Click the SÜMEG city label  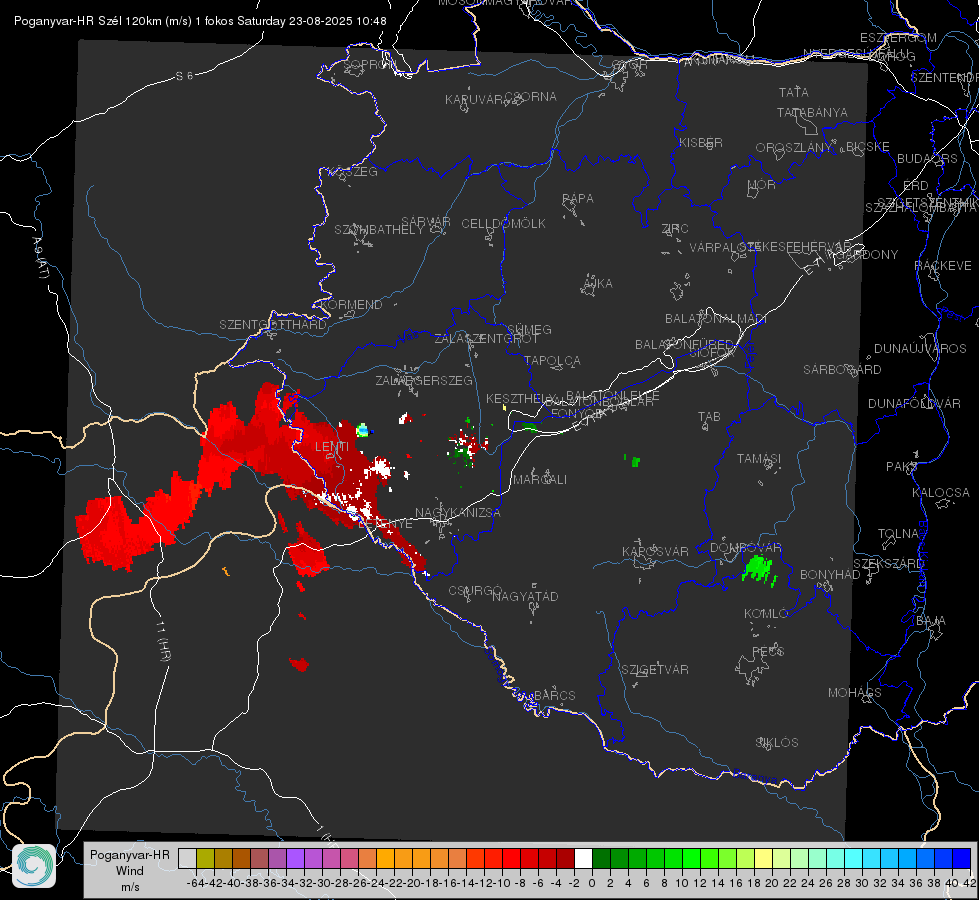pyautogui.click(x=529, y=330)
